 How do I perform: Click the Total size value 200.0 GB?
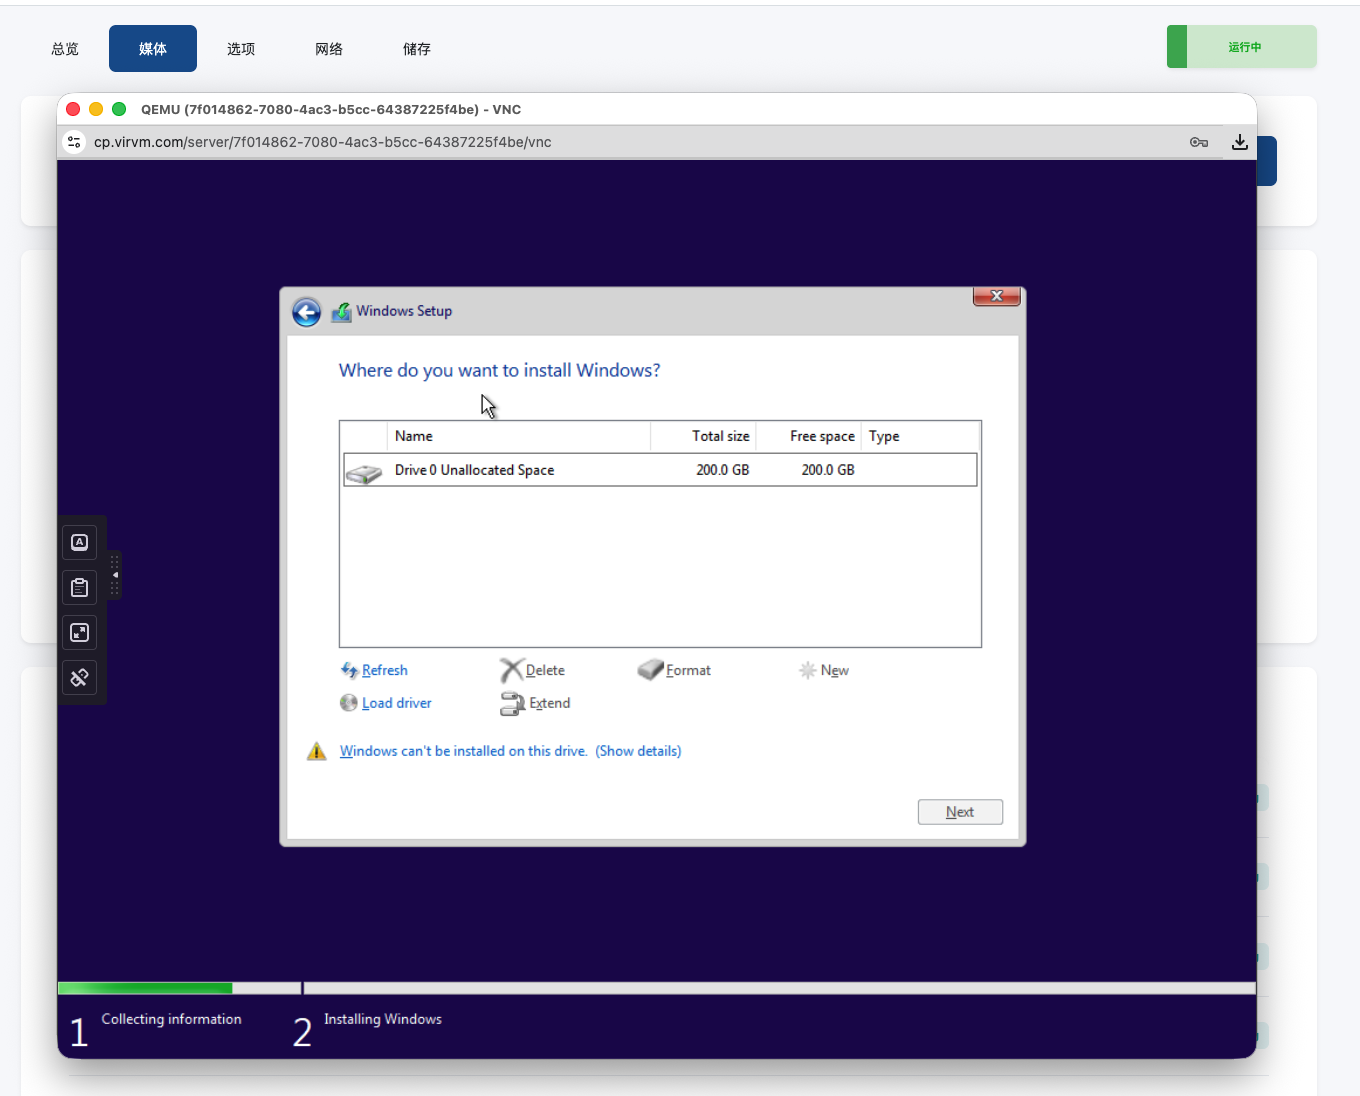point(723,470)
